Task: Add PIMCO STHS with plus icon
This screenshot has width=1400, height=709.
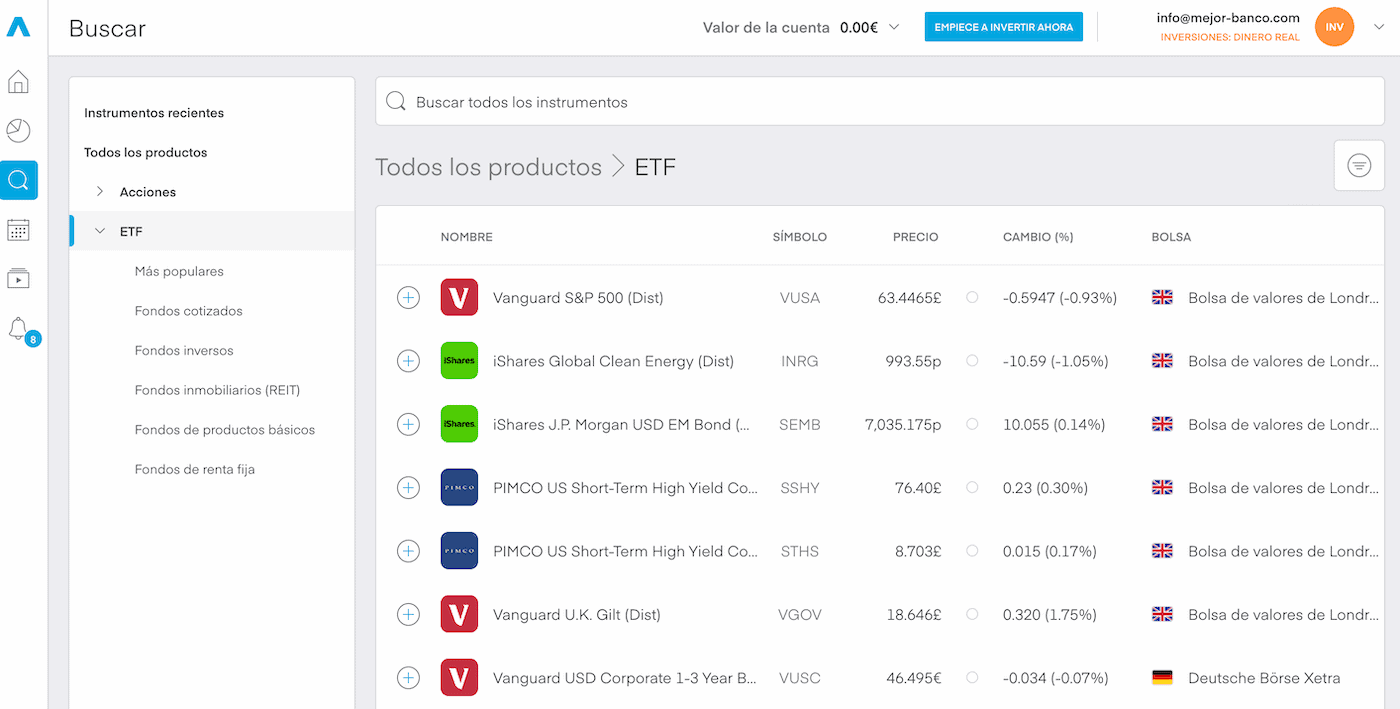Action: [408, 551]
